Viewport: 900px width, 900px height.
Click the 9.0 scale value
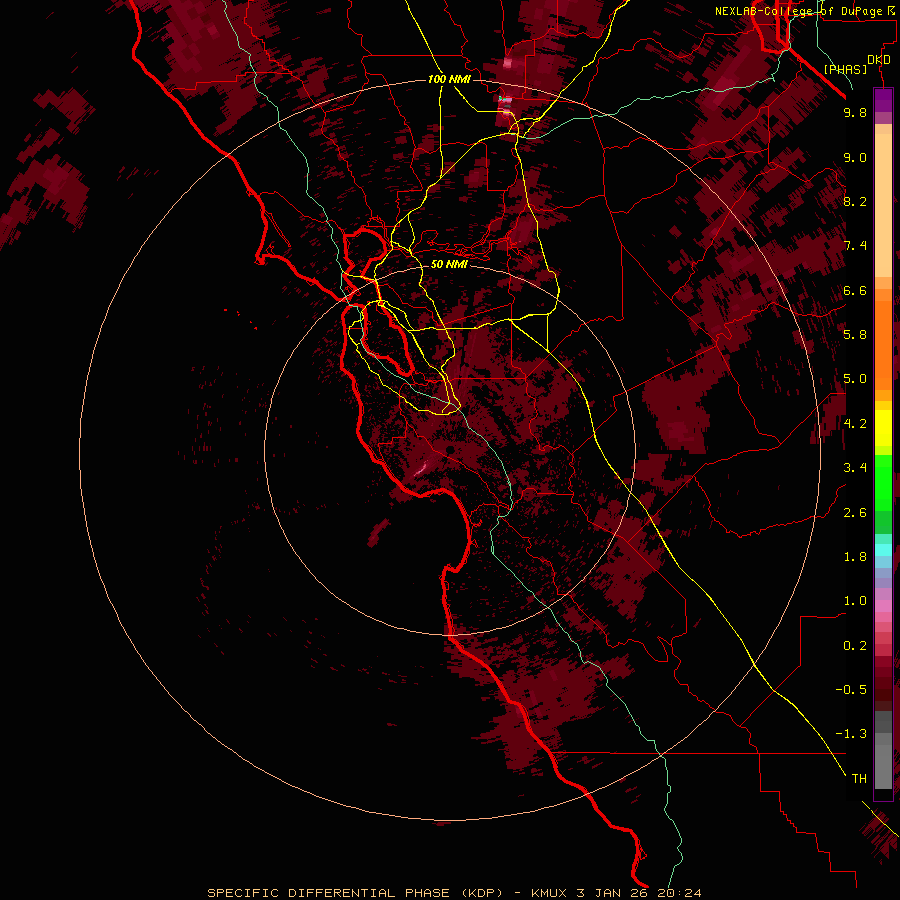[x=855, y=157]
